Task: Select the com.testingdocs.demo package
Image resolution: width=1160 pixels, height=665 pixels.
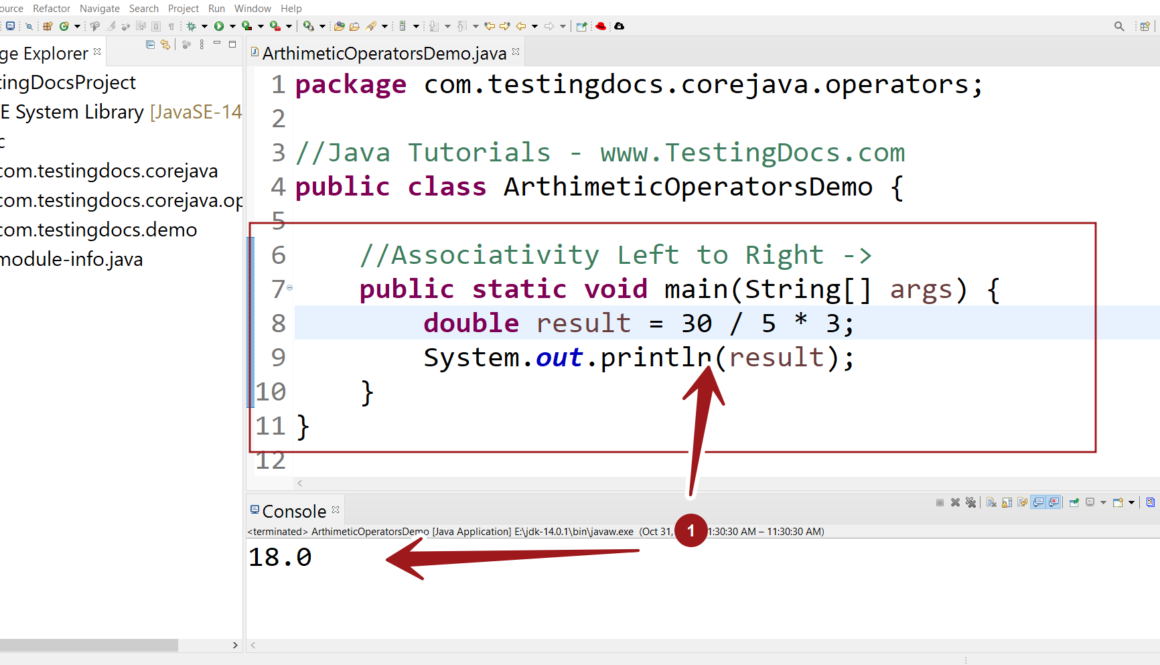Action: 98,230
